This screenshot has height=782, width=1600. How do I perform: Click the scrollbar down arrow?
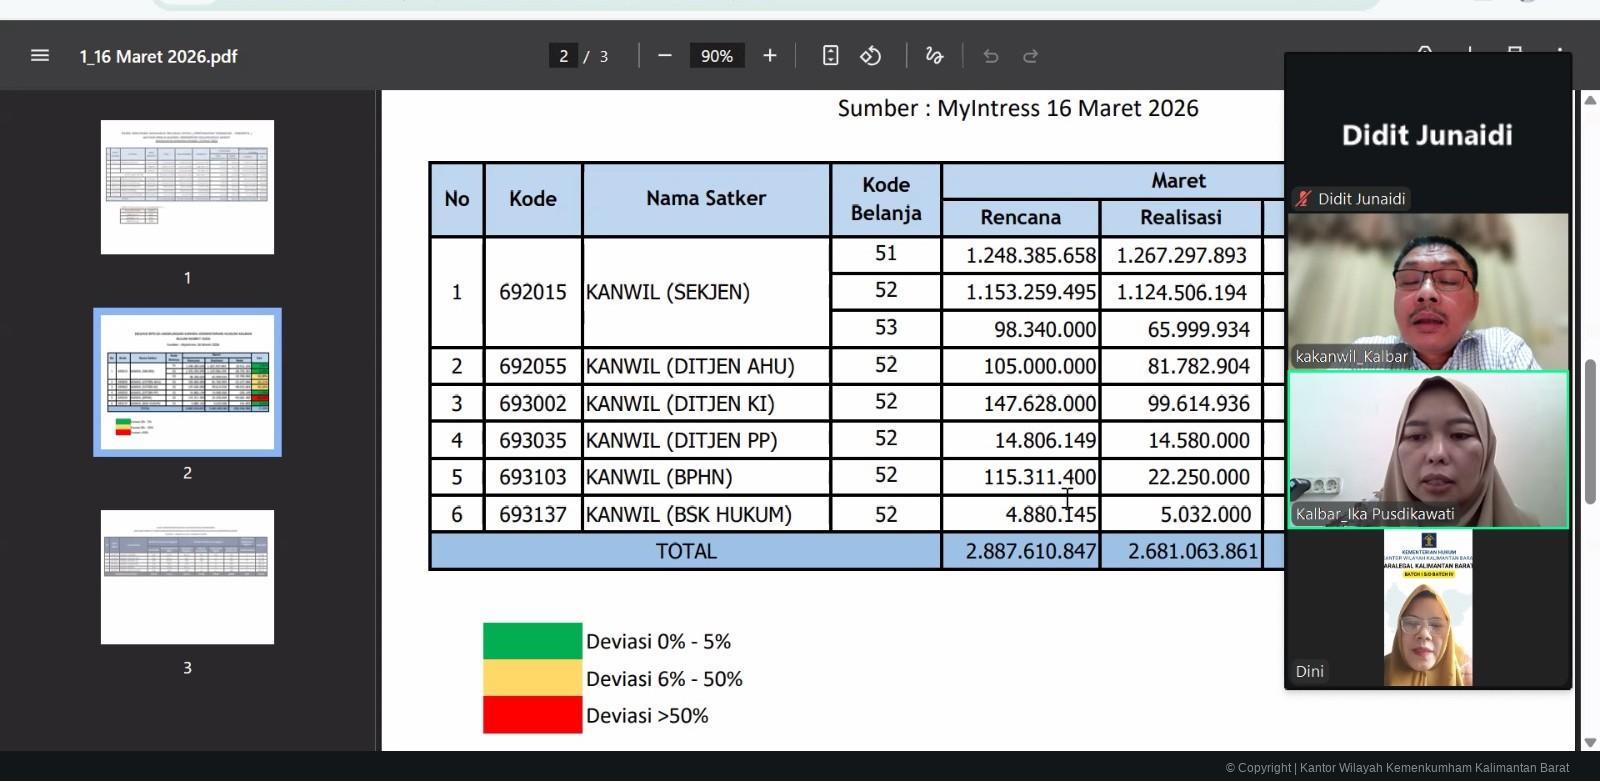click(1590, 742)
